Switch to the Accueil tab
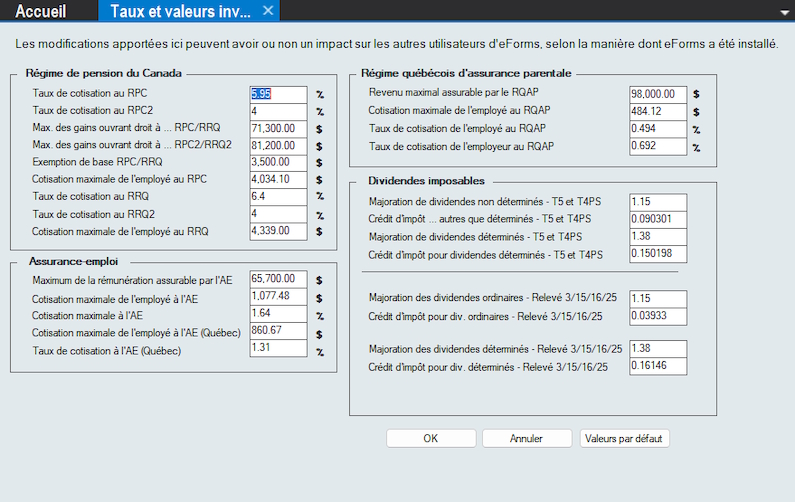This screenshot has height=502, width=795. 41,11
